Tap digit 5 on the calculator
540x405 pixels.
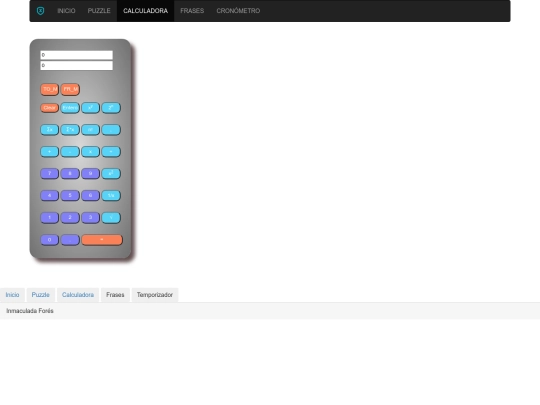(x=70, y=196)
